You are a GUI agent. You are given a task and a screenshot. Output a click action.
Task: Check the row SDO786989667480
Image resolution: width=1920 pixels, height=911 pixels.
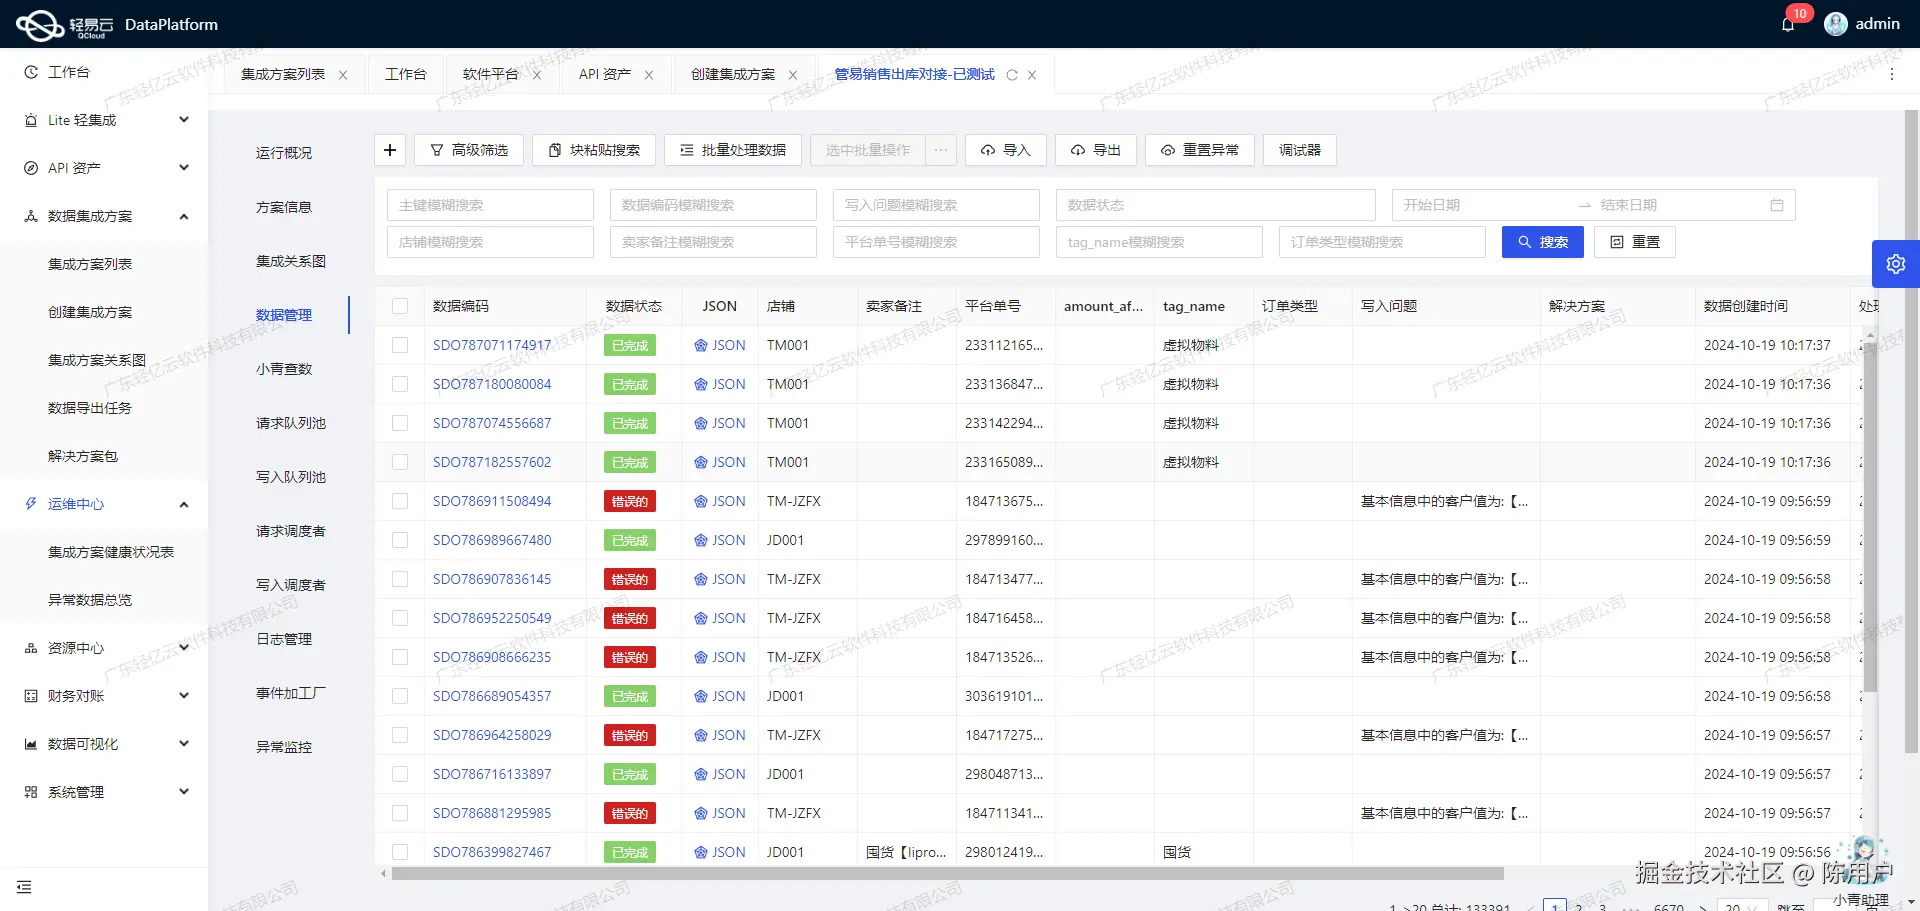click(400, 540)
